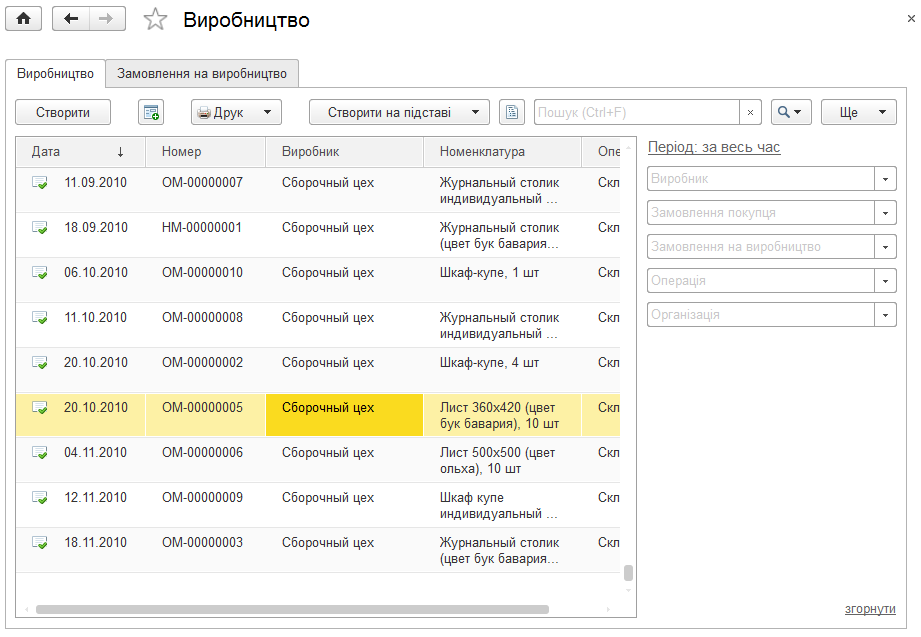Click posted-document icon for row ОМ-00000008
This screenshot has height=637, width=921.
pyautogui.click(x=39, y=318)
